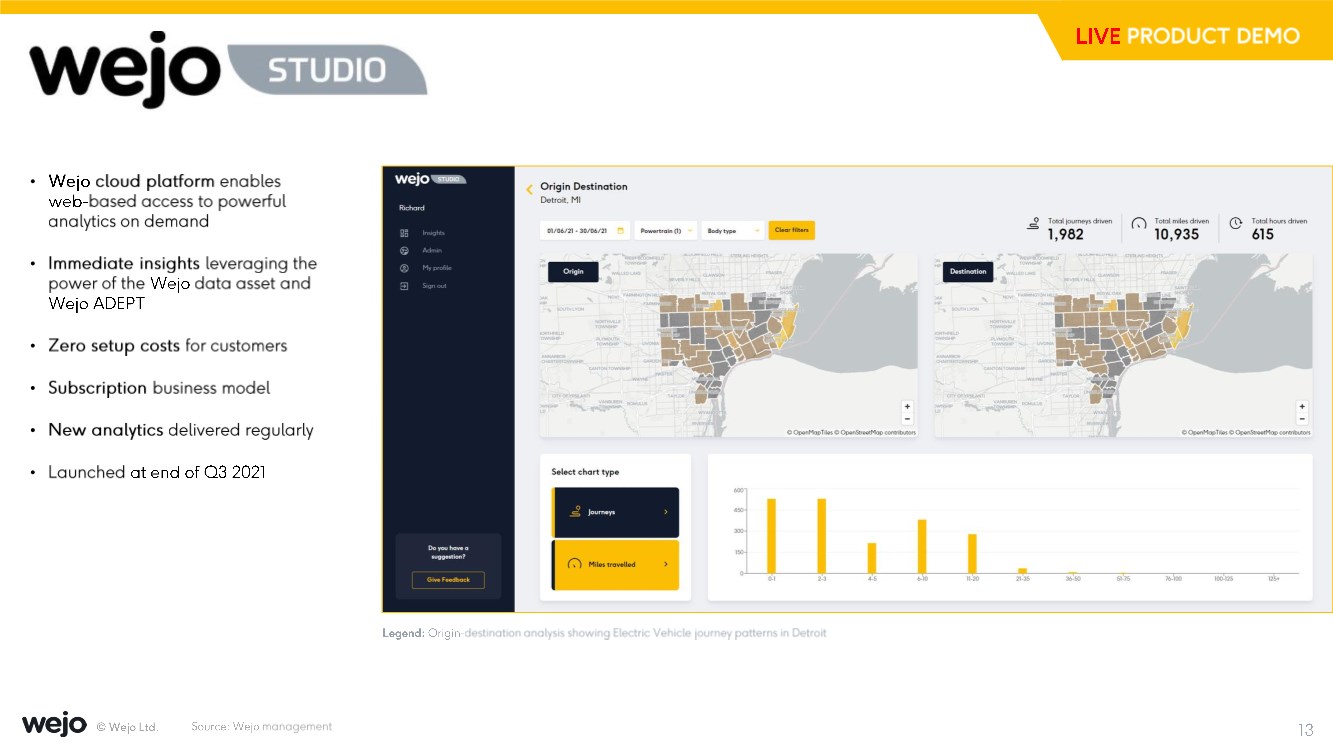Click the large wejo Studio slide logo

(x=228, y=70)
